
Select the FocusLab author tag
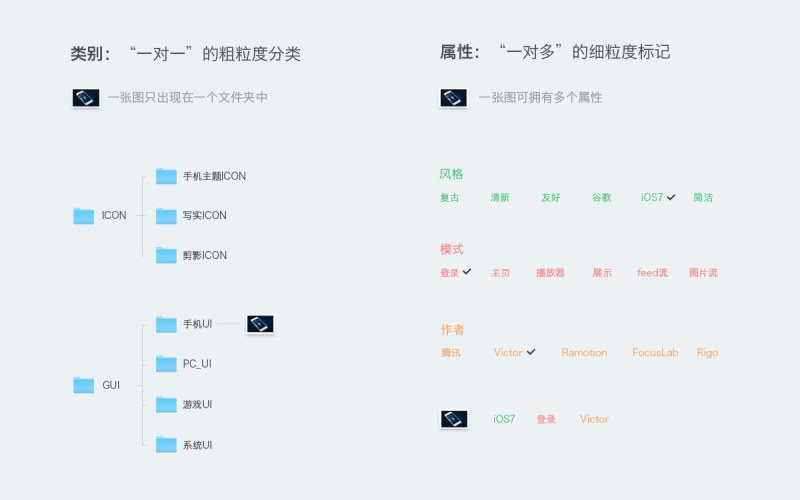[655, 352]
